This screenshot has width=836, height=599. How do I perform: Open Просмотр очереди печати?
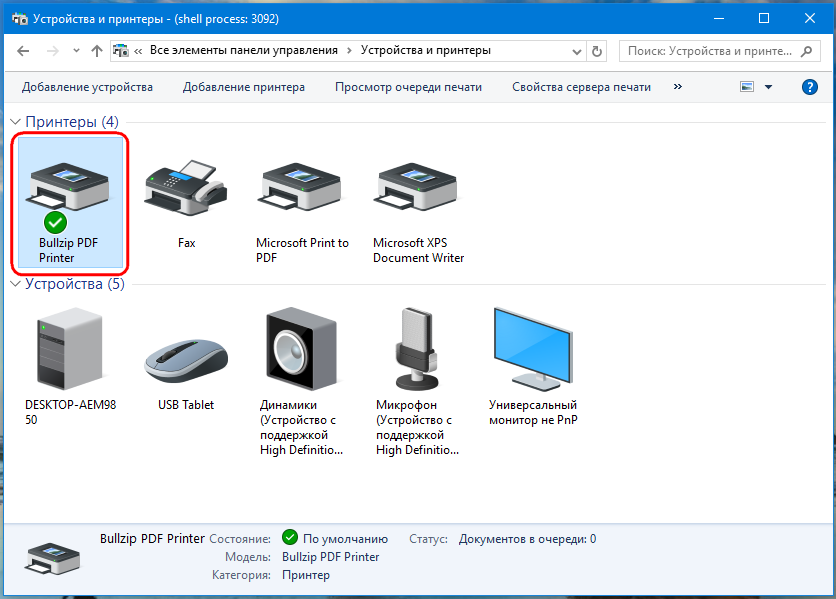pos(408,87)
